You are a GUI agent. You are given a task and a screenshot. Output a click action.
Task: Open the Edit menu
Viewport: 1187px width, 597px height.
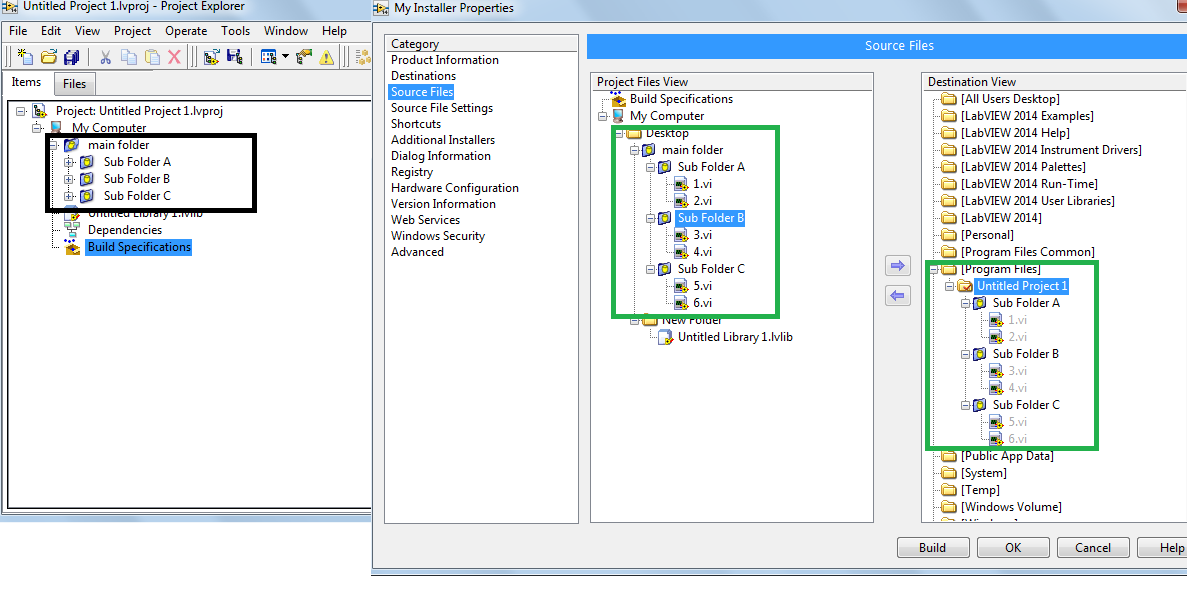[x=51, y=31]
